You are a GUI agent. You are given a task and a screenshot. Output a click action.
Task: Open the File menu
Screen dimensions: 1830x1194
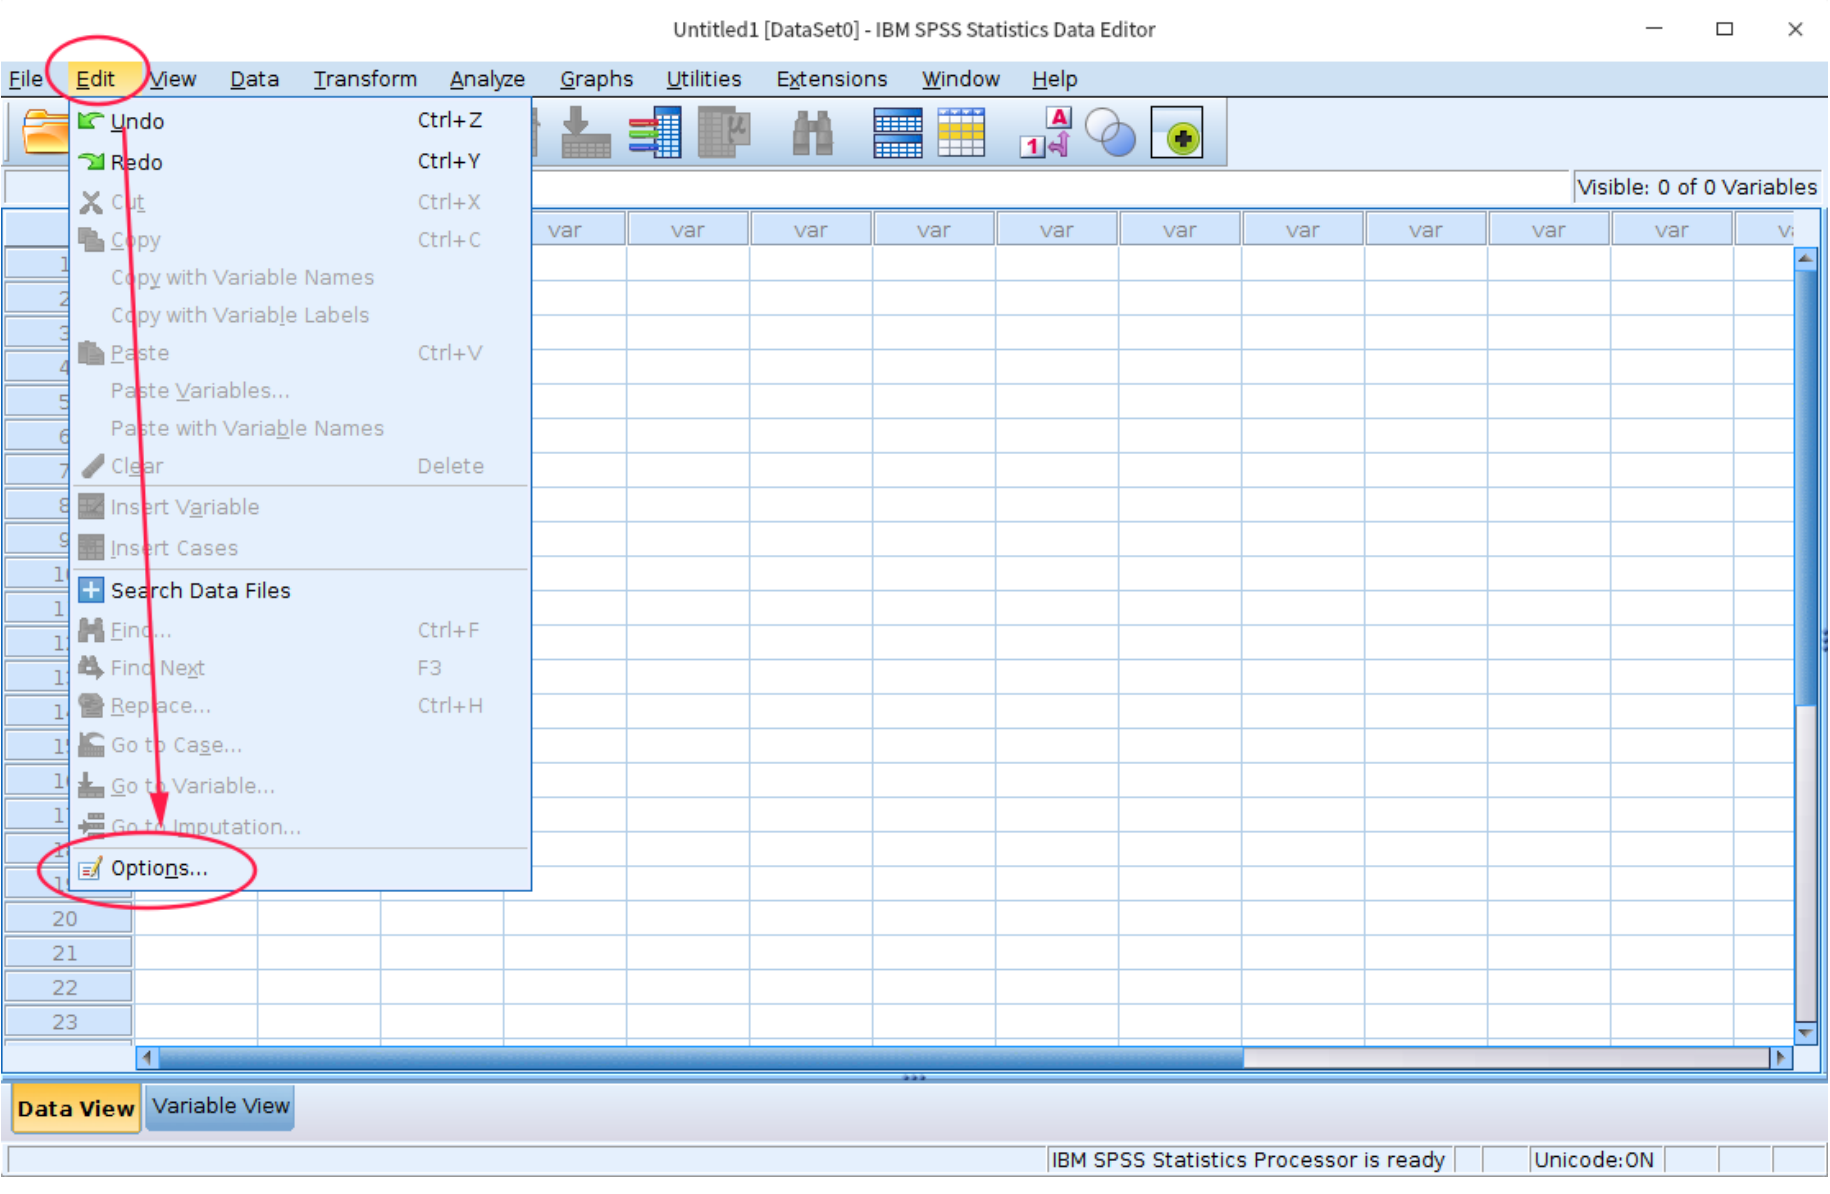26,79
